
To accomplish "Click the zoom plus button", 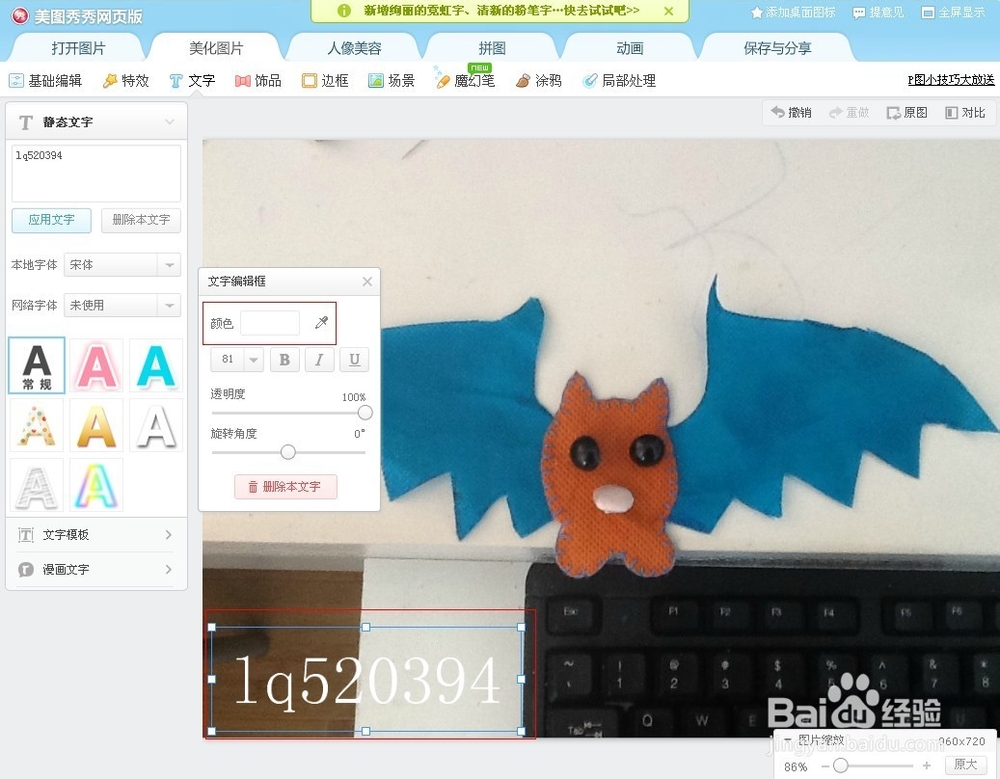I will (926, 765).
